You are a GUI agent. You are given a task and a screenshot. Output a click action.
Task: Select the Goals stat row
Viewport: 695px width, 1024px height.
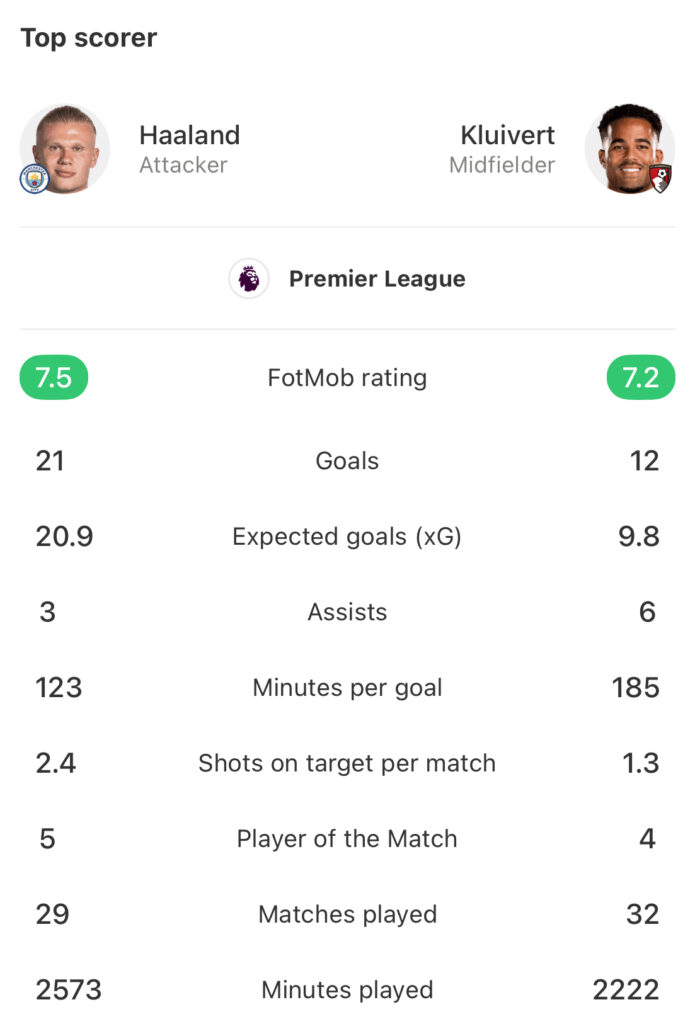pos(348,461)
